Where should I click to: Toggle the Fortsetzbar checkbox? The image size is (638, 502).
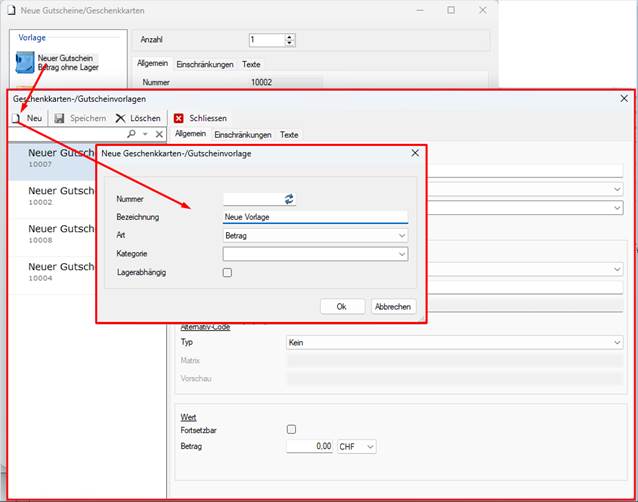click(x=291, y=430)
